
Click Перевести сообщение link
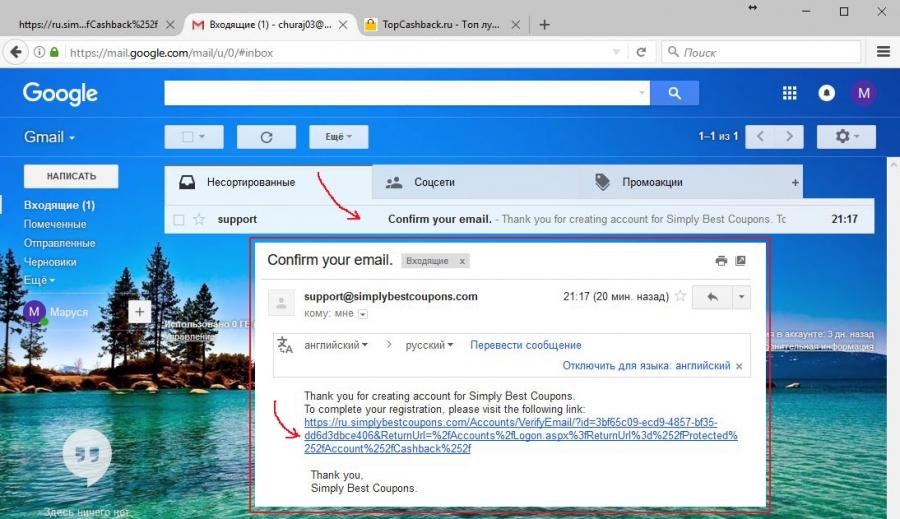[x=525, y=345]
